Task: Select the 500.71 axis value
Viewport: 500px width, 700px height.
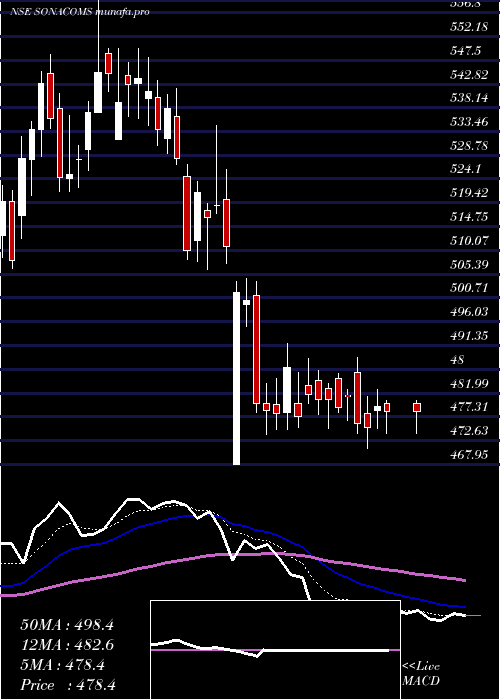Action: pos(468,288)
